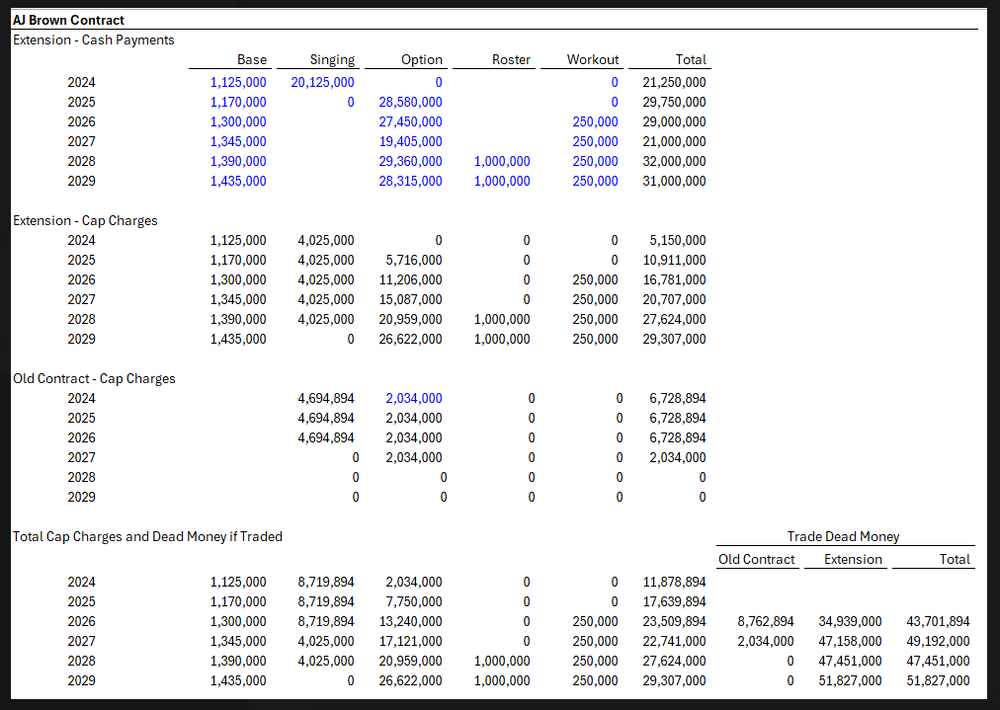Select the 20,125,000 signing bonus cell
Viewport: 1000px width, 710px height.
coord(322,83)
